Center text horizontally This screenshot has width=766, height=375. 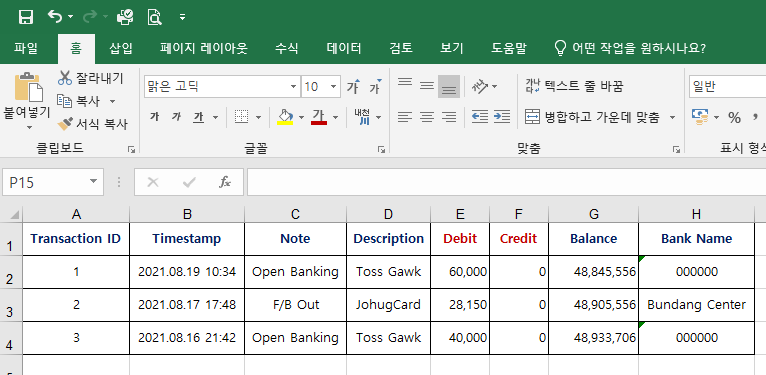click(x=427, y=117)
